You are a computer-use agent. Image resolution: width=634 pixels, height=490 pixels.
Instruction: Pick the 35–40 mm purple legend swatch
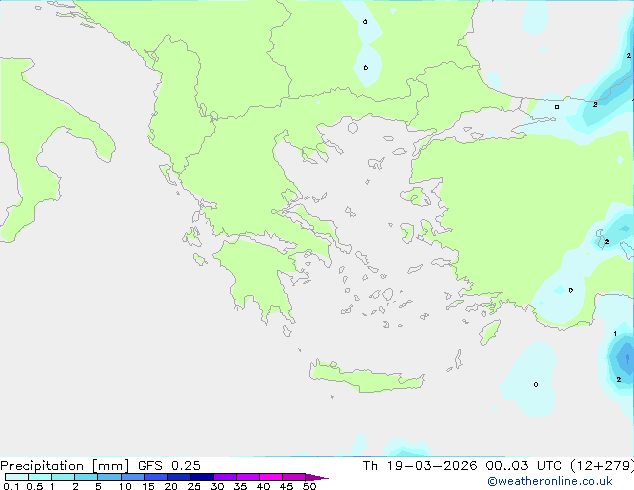(x=248, y=477)
